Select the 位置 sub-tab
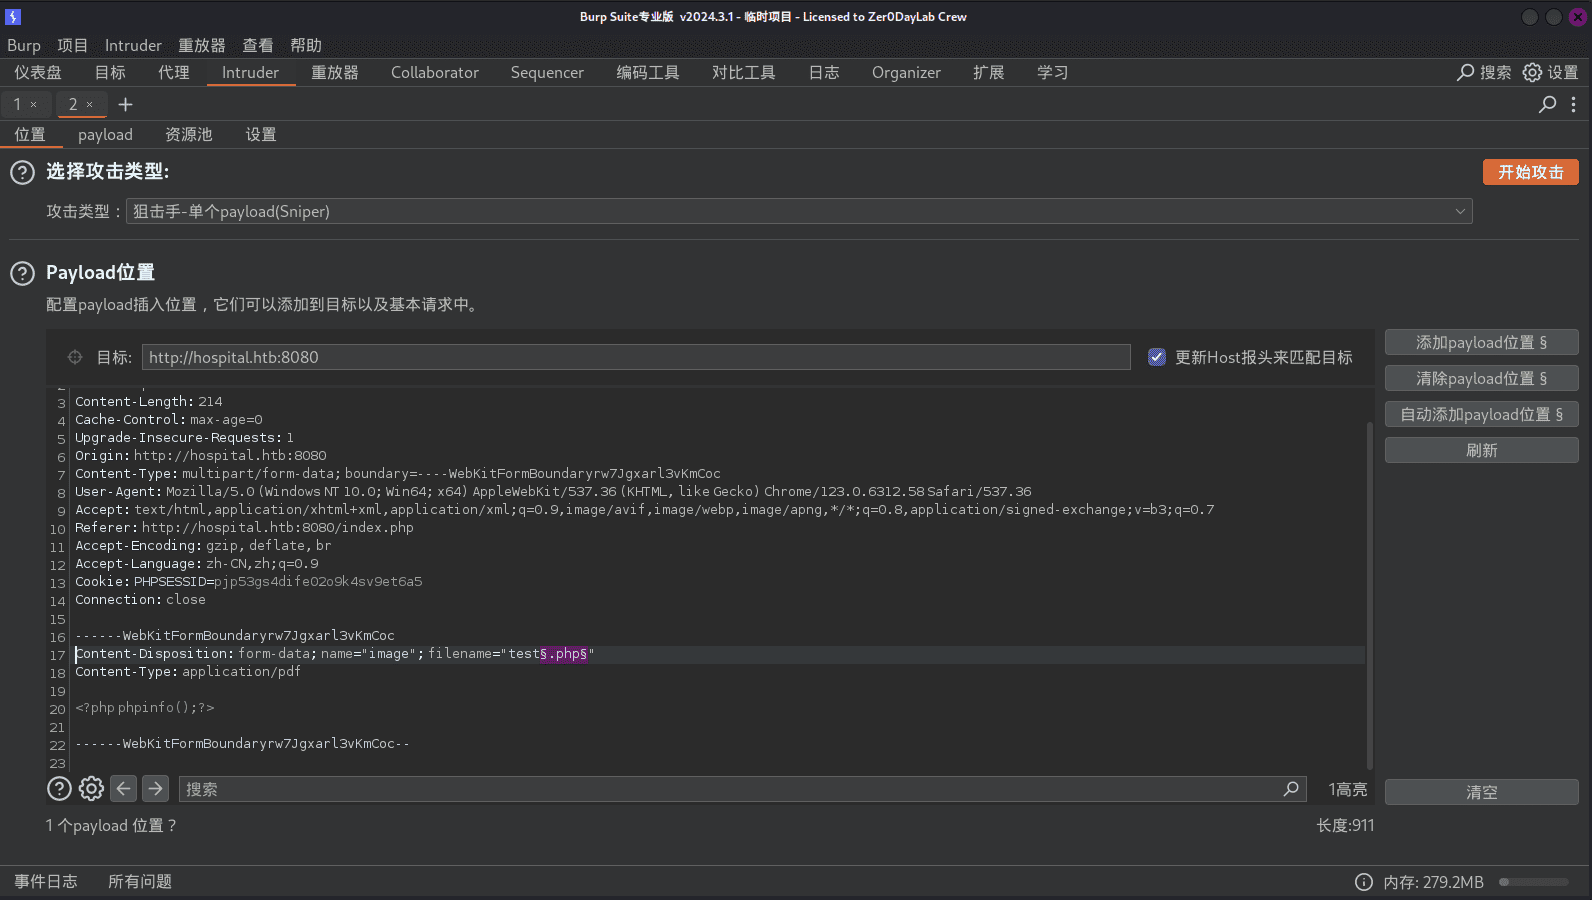This screenshot has width=1592, height=900. (30, 134)
